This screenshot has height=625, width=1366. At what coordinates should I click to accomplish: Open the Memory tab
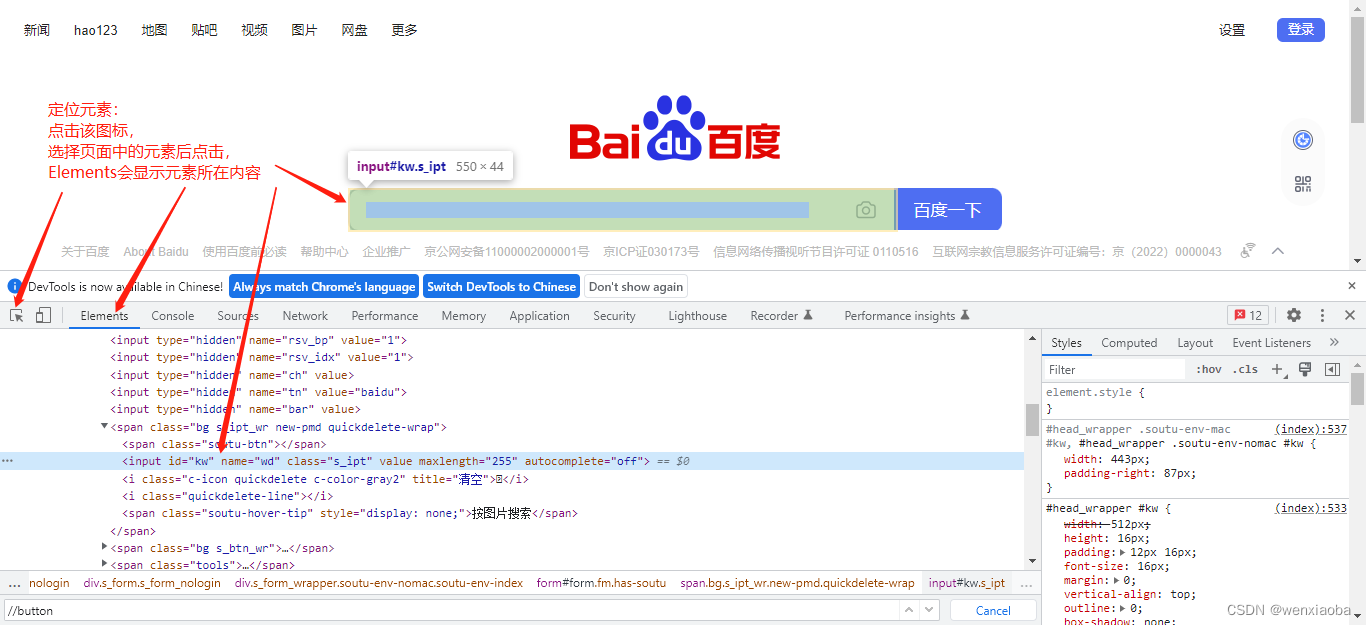tap(464, 316)
